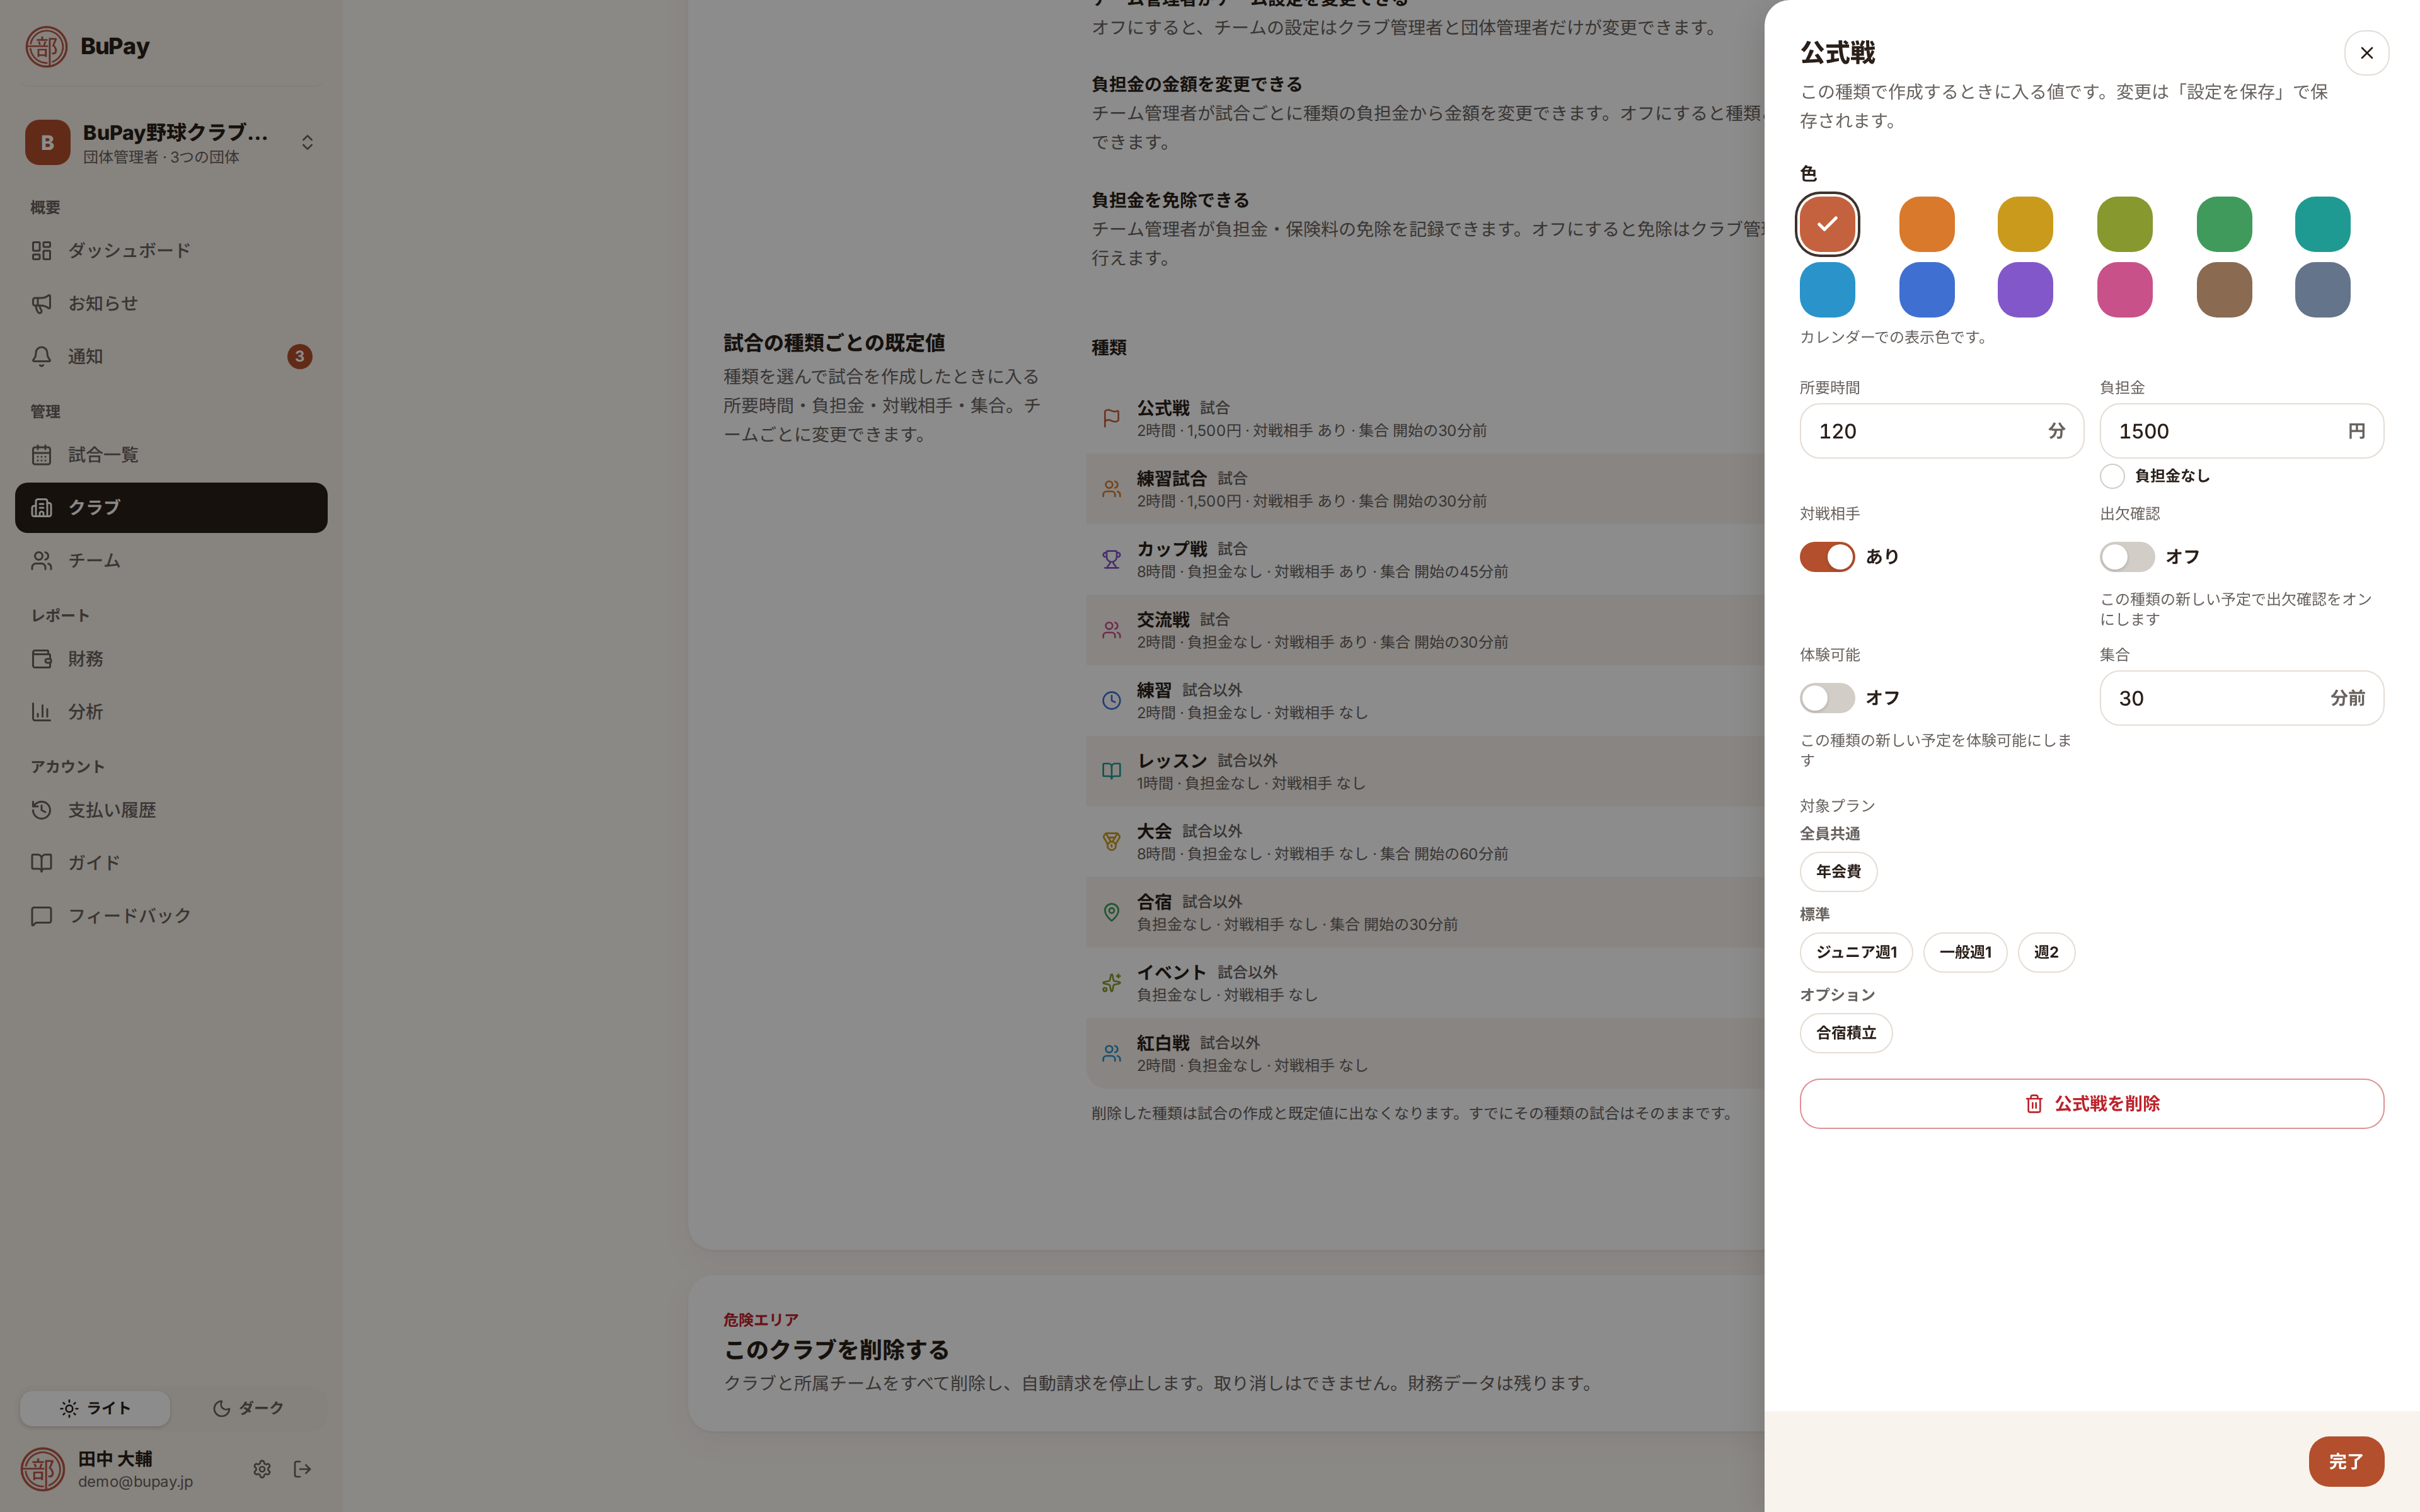Click the flag icon of 公式戦 row
Screen dimensions: 2420x1512
(1111, 418)
